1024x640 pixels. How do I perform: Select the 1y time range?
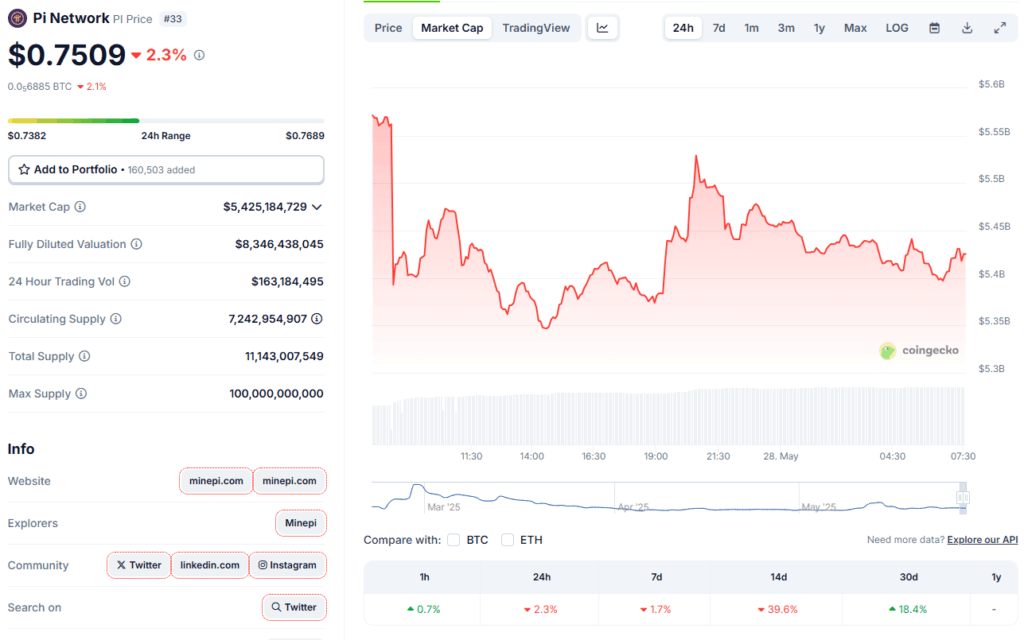click(x=819, y=28)
